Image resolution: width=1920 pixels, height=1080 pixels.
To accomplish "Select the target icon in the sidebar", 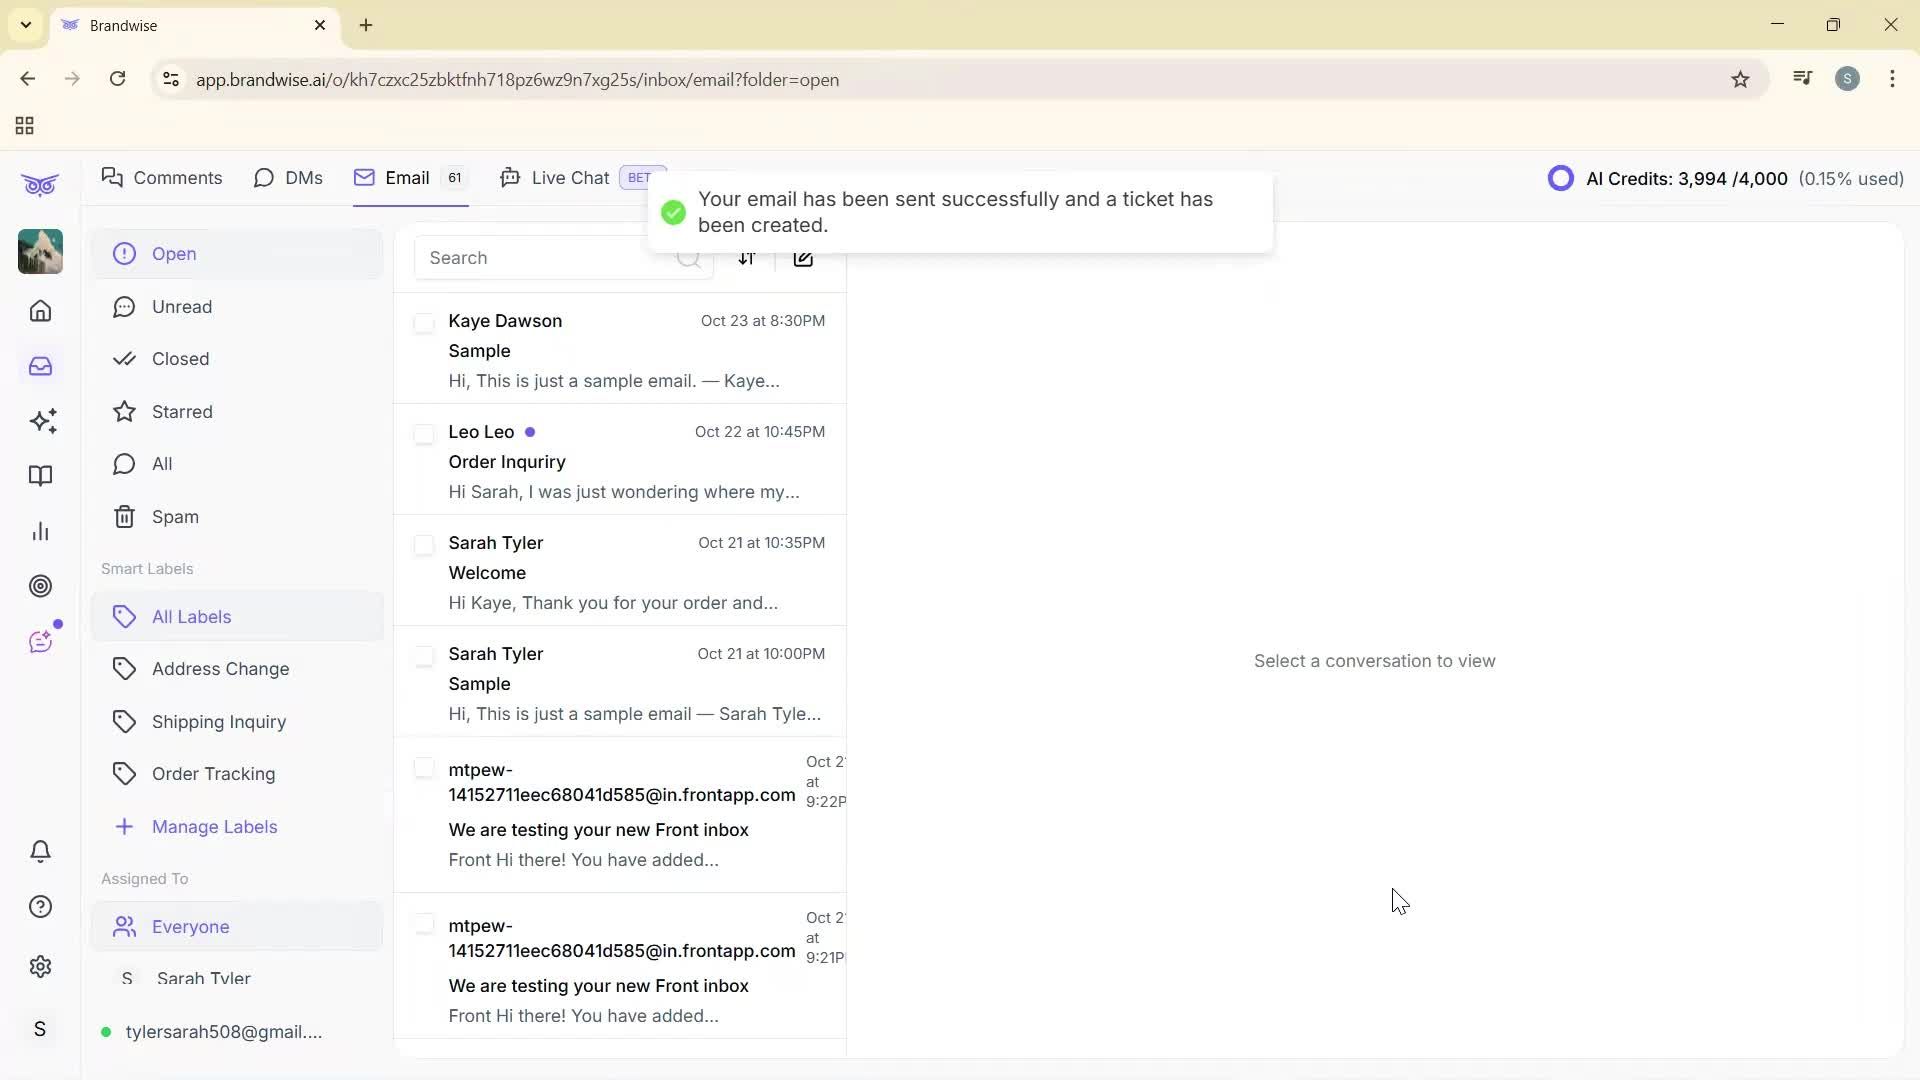I will [40, 586].
